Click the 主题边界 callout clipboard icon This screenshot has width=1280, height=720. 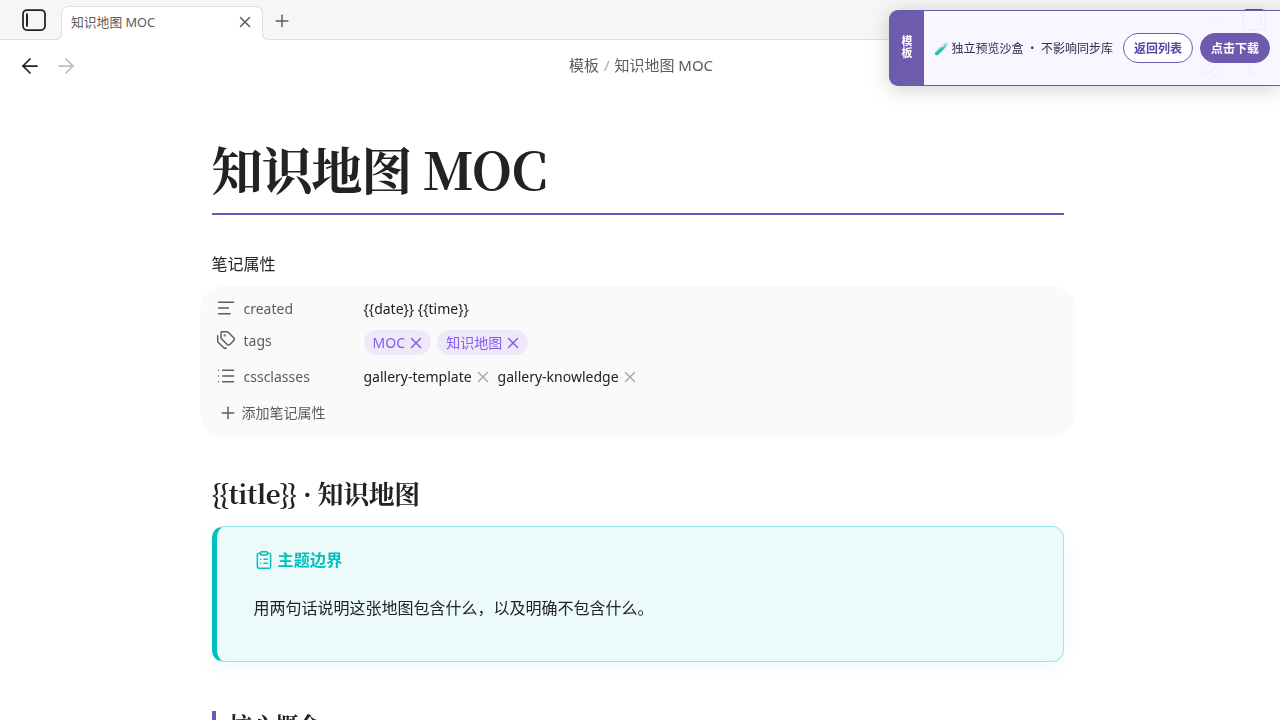[263, 560]
